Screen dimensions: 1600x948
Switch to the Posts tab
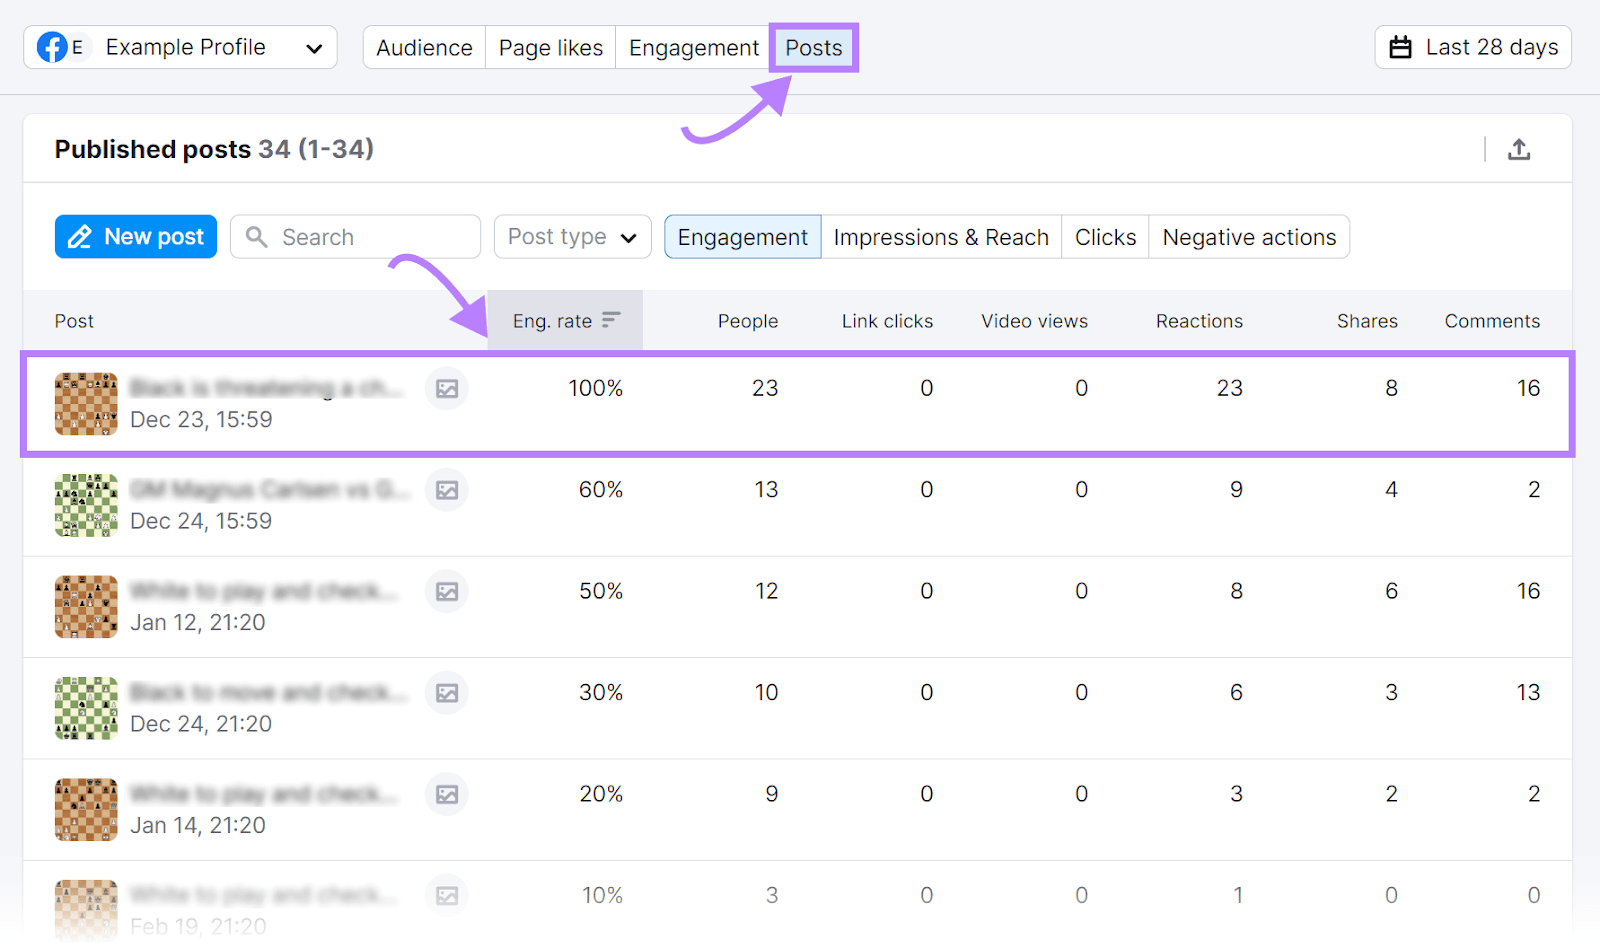[x=813, y=47]
